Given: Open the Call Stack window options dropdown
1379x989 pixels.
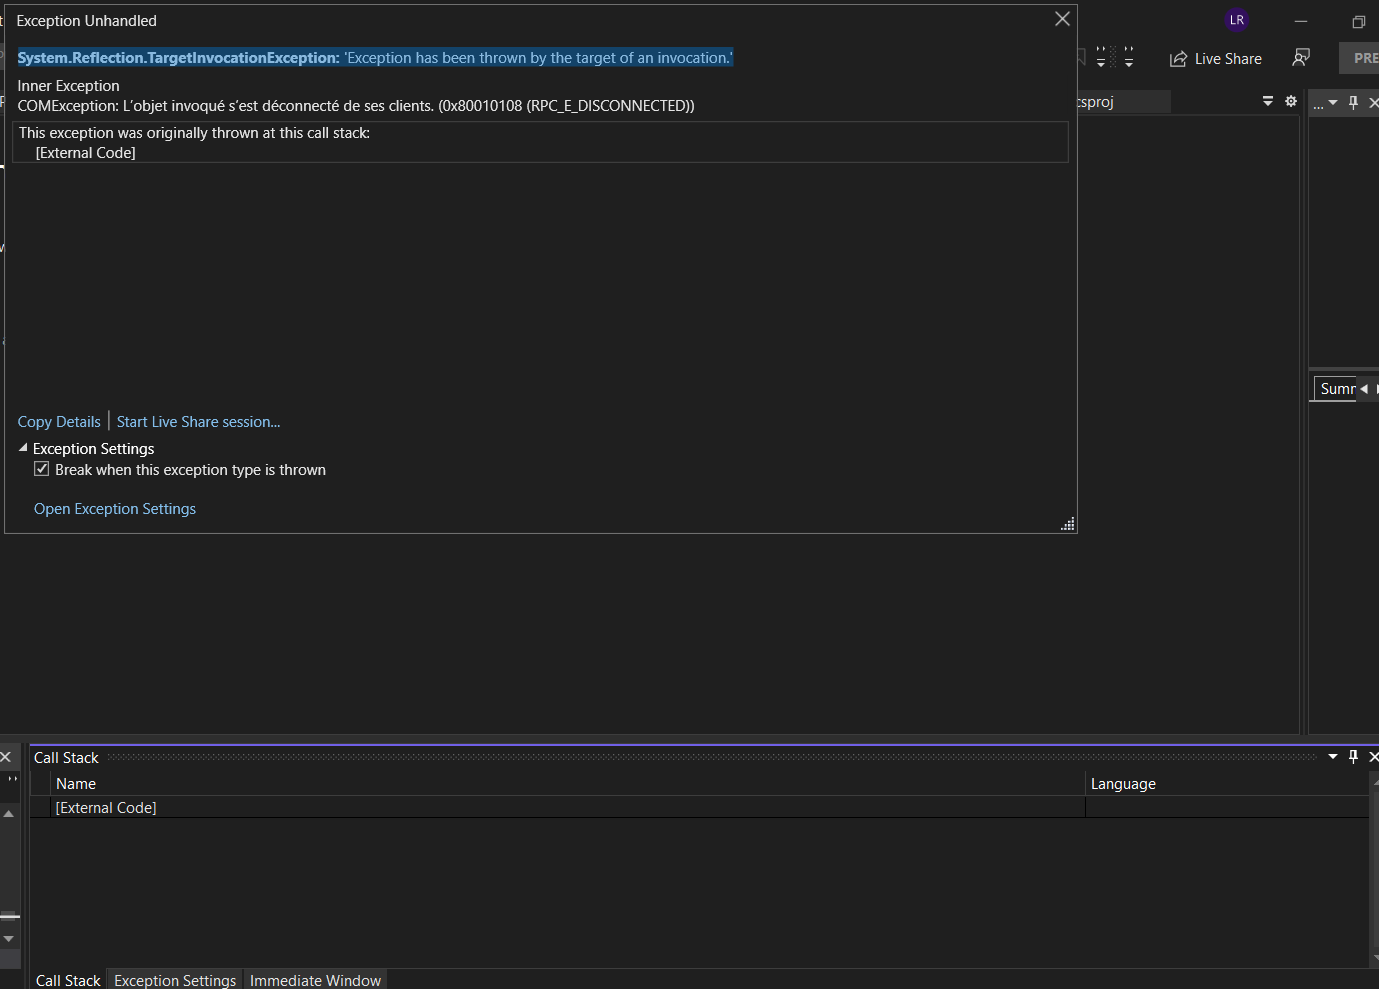Looking at the screenshot, I should tap(1331, 756).
